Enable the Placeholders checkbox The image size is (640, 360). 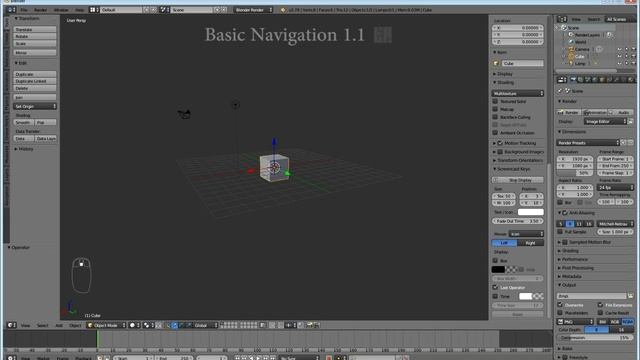(x=560, y=313)
